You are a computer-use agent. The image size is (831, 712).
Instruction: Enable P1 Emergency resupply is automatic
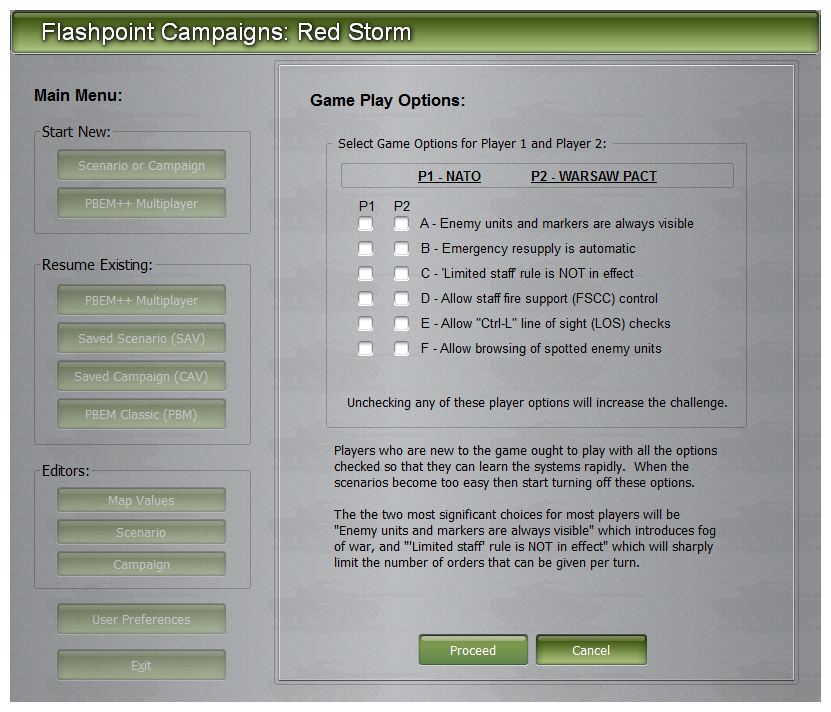click(x=365, y=249)
